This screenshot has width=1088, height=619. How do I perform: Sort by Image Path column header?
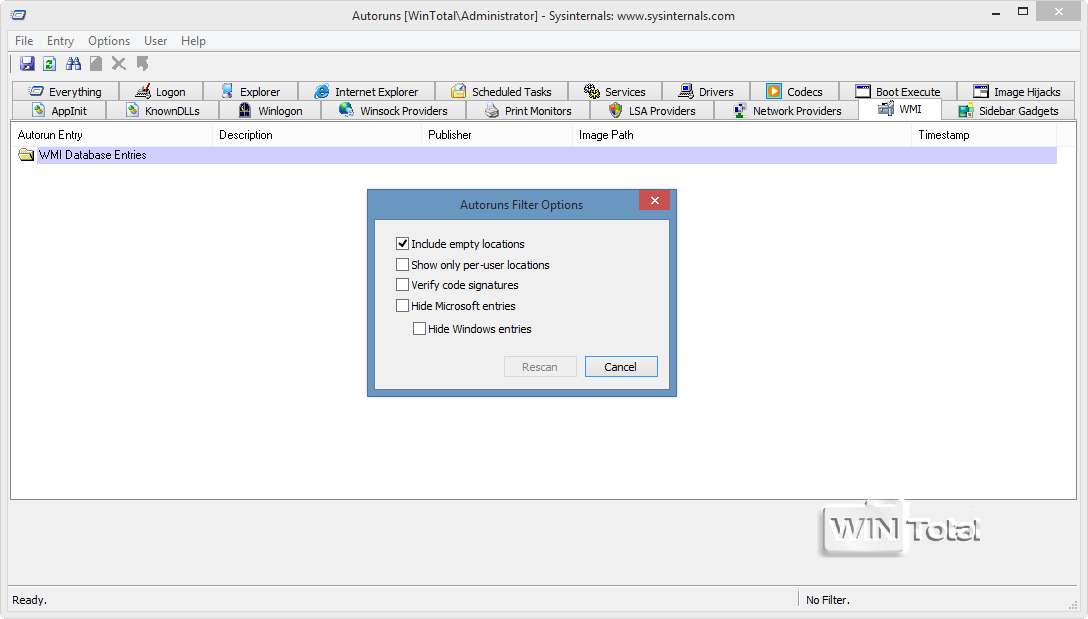[741, 135]
